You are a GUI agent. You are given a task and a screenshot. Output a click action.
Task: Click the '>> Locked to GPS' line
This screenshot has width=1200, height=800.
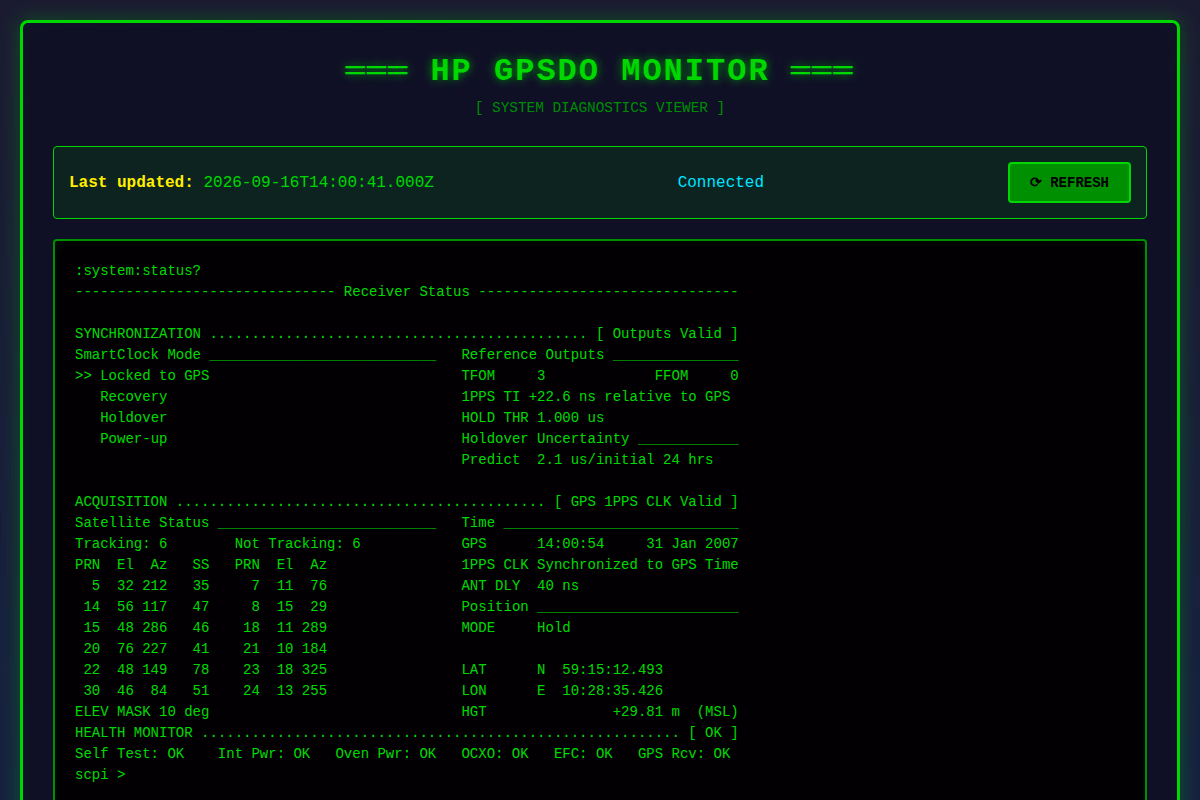142,376
